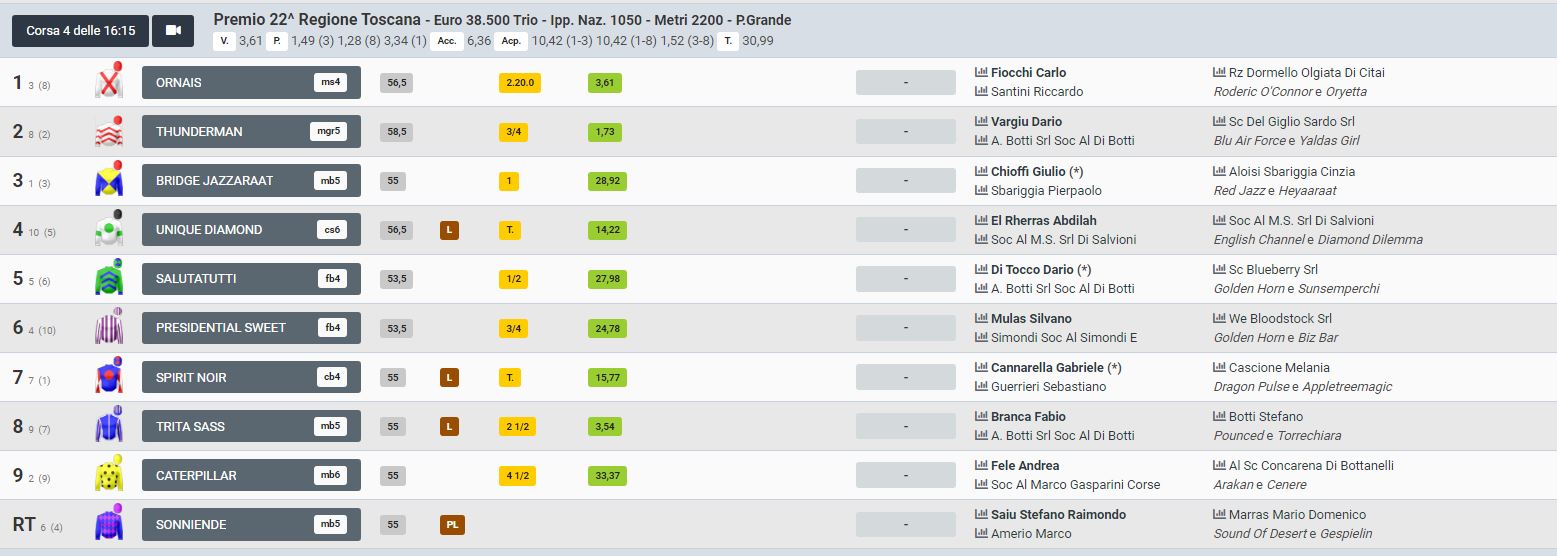The image size is (1557, 556).
Task: Click Thunderman red striped silk icon
Action: (108, 131)
